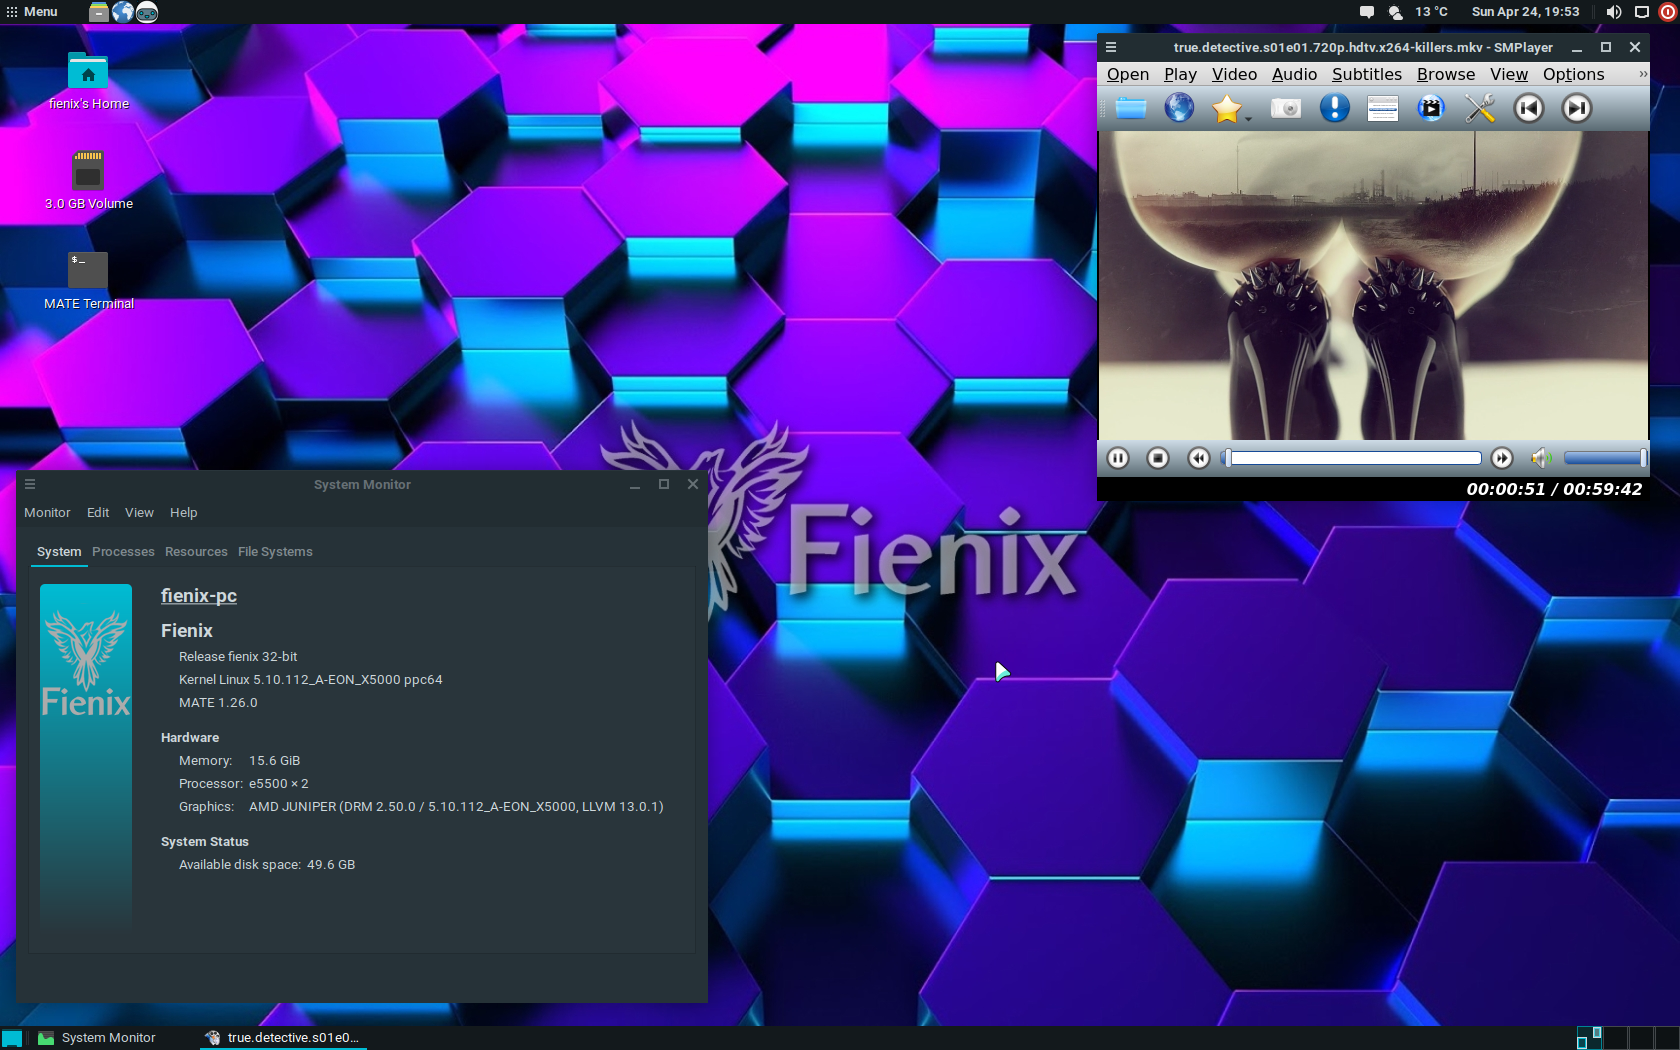The height and width of the screenshot is (1050, 1680).
Task: Click the Next track toolbar button
Action: (x=1577, y=108)
